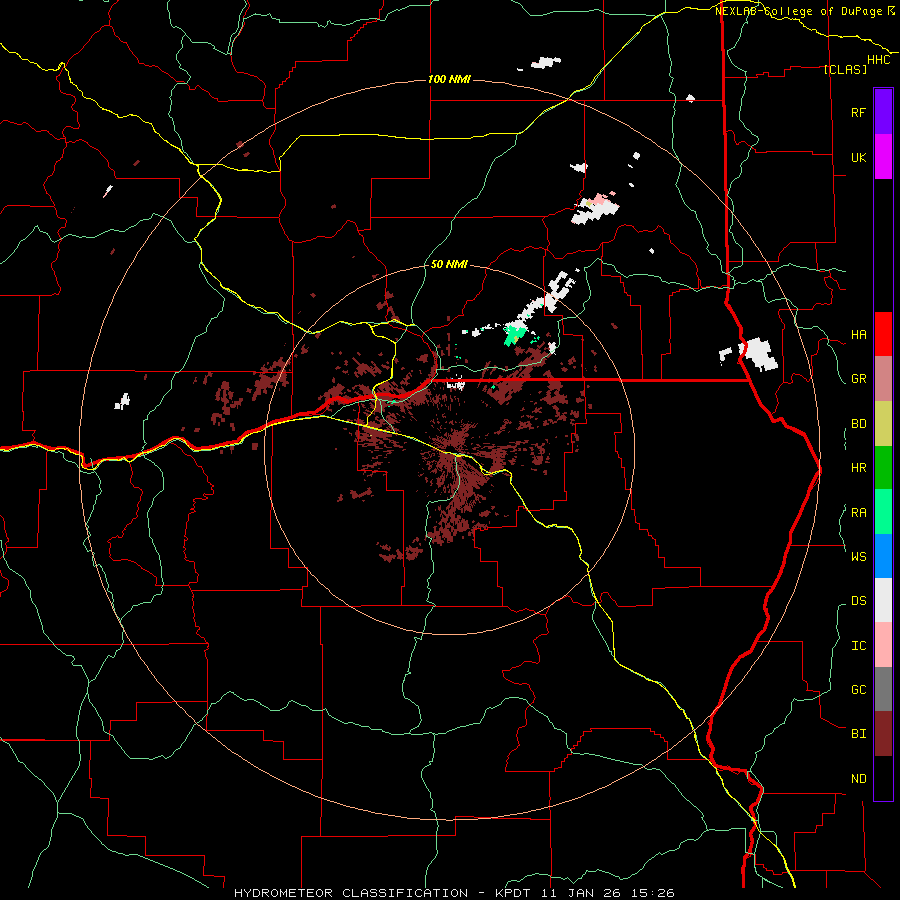Click the NEXLAB-College of DuPage credit text
The width and height of the screenshot is (900, 900).
[800, 11]
